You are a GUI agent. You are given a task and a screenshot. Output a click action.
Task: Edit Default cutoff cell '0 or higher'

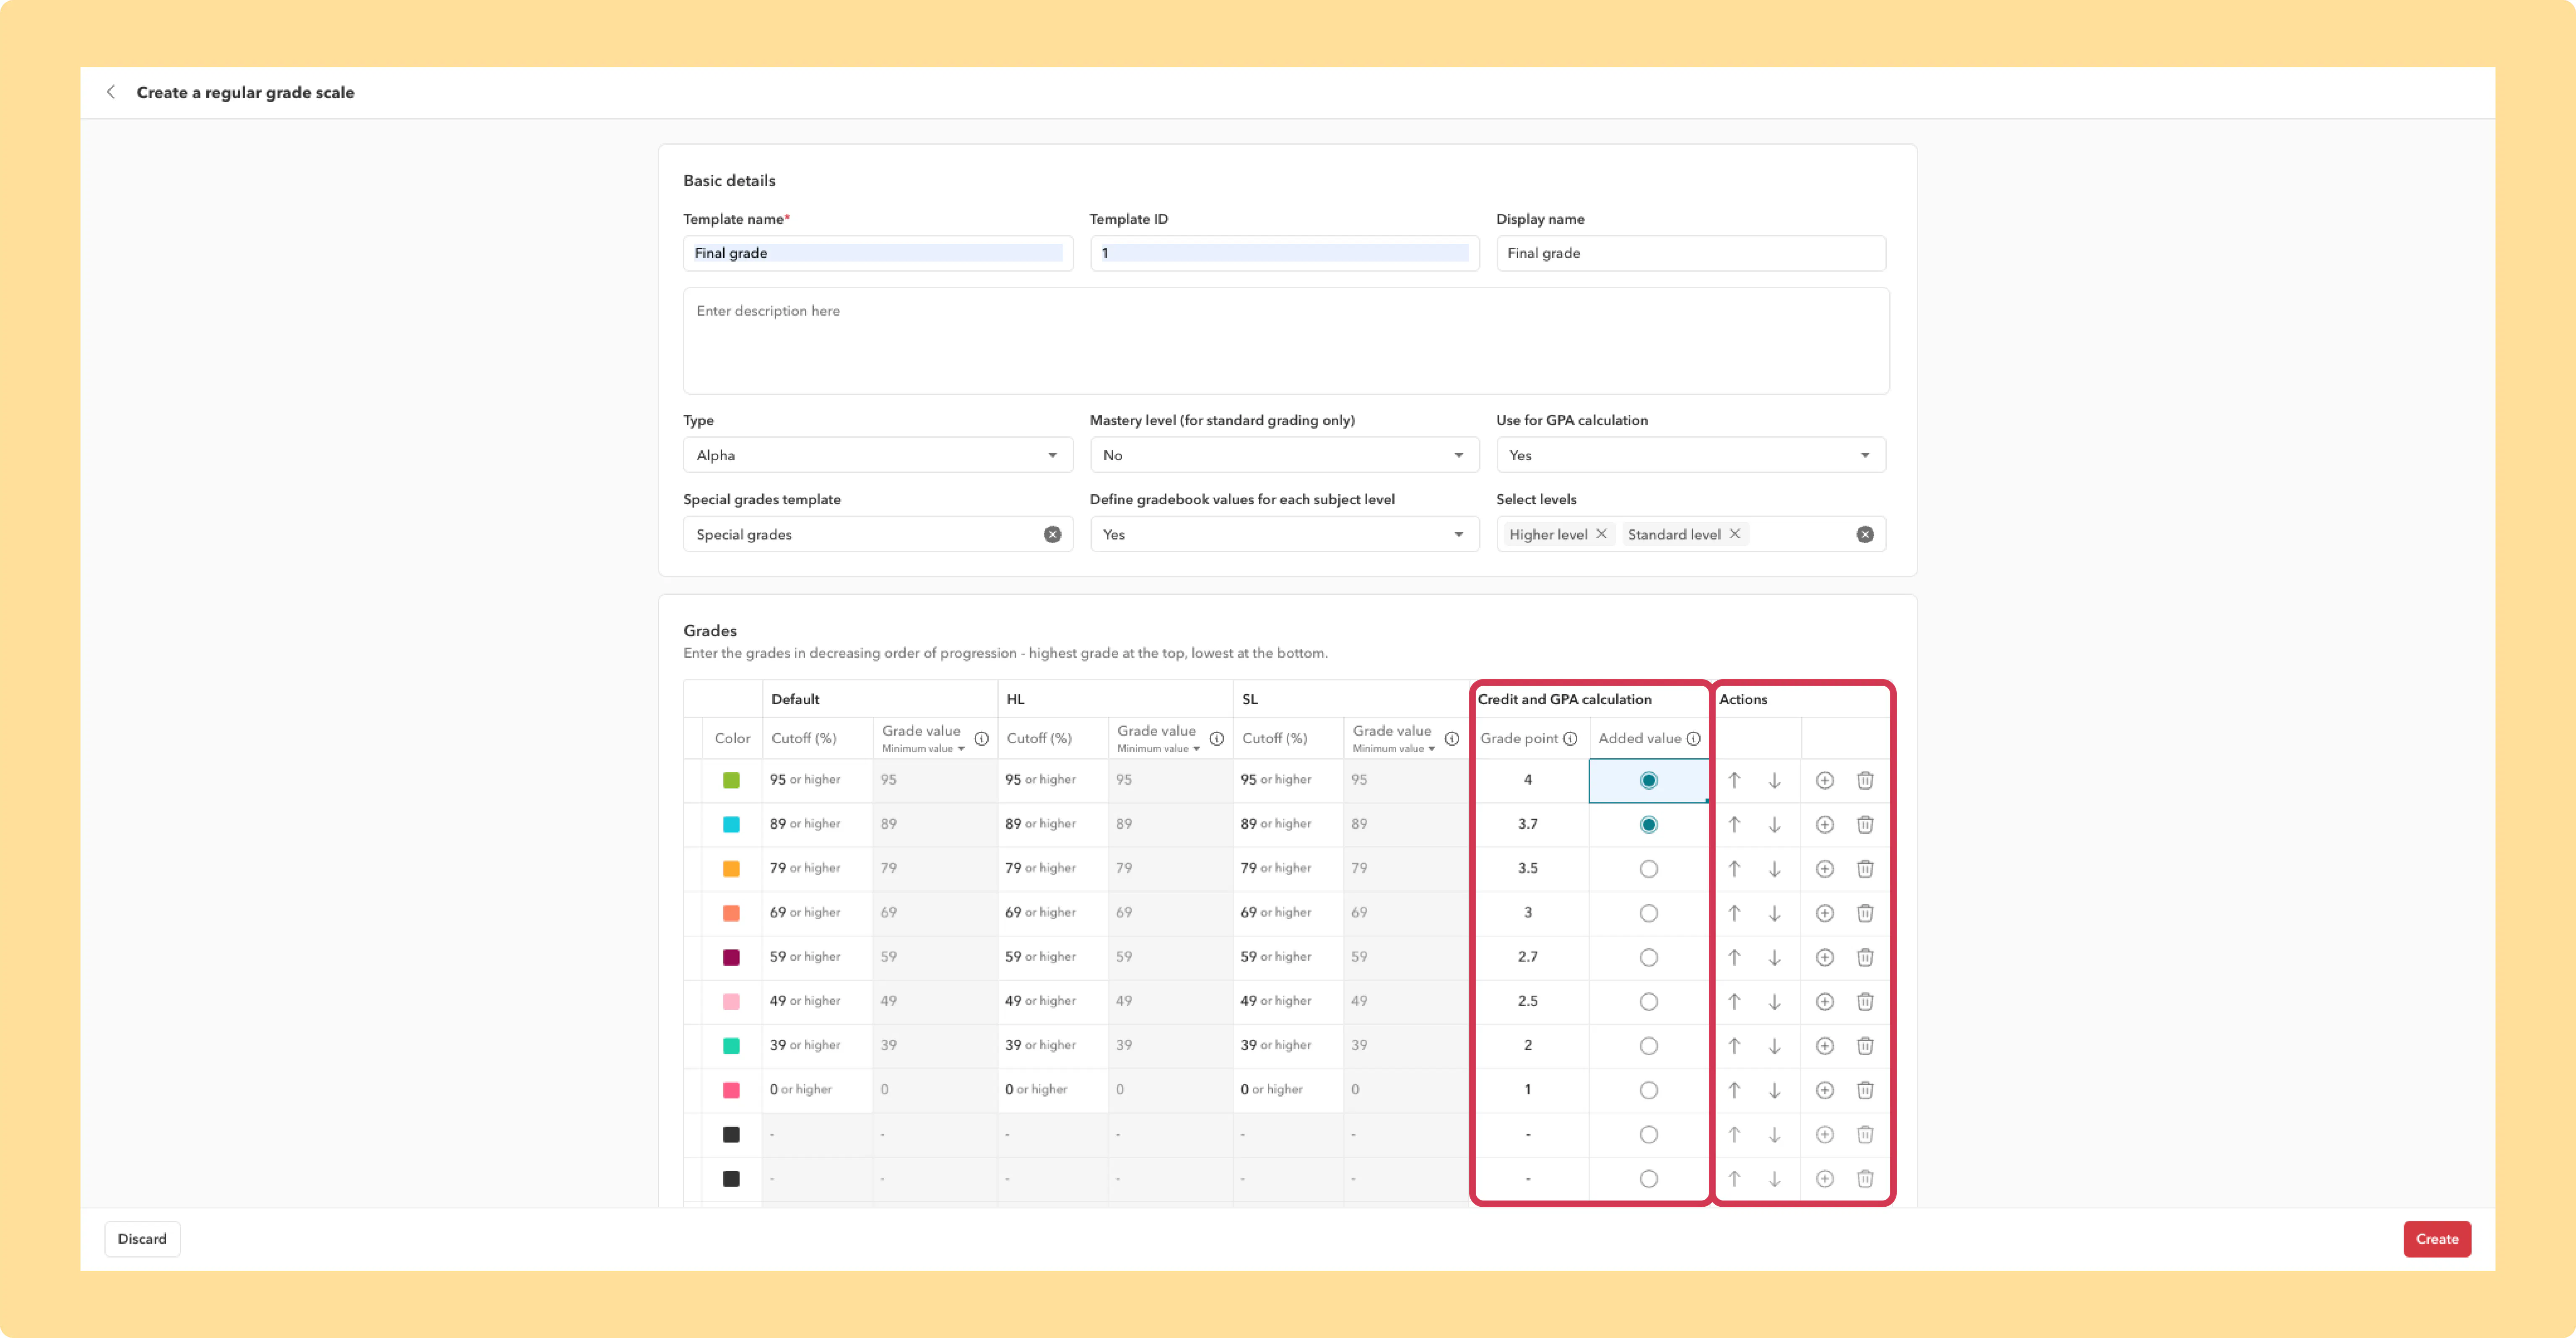click(817, 1090)
